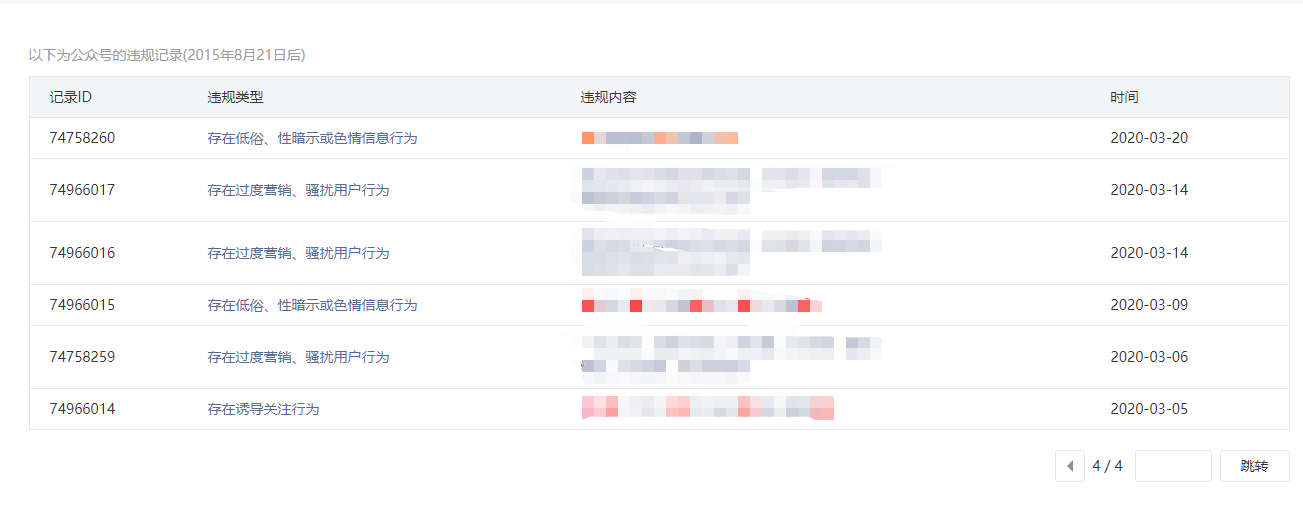Open violation type for record 74758259
The height and width of the screenshot is (515, 1303).
(298, 357)
